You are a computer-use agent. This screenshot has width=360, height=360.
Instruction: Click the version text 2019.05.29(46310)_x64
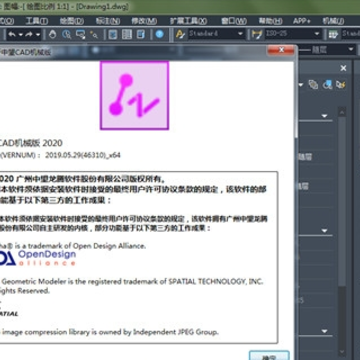(x=83, y=155)
